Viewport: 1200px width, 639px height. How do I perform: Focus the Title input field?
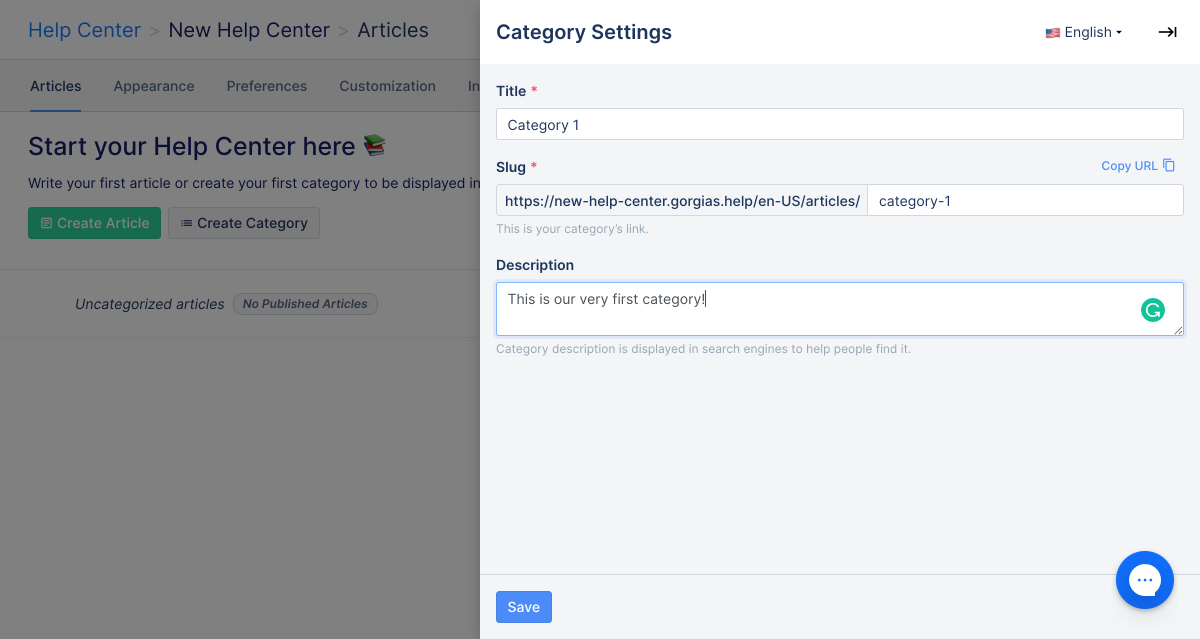point(840,125)
